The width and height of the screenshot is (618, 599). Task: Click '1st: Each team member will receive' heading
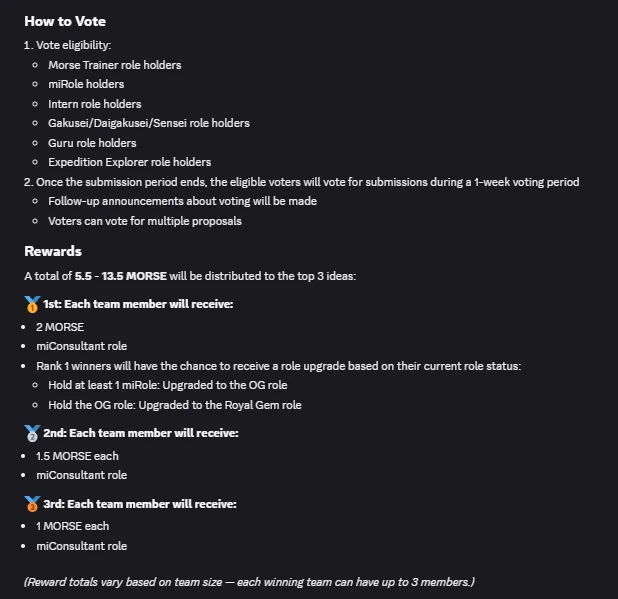[138, 304]
